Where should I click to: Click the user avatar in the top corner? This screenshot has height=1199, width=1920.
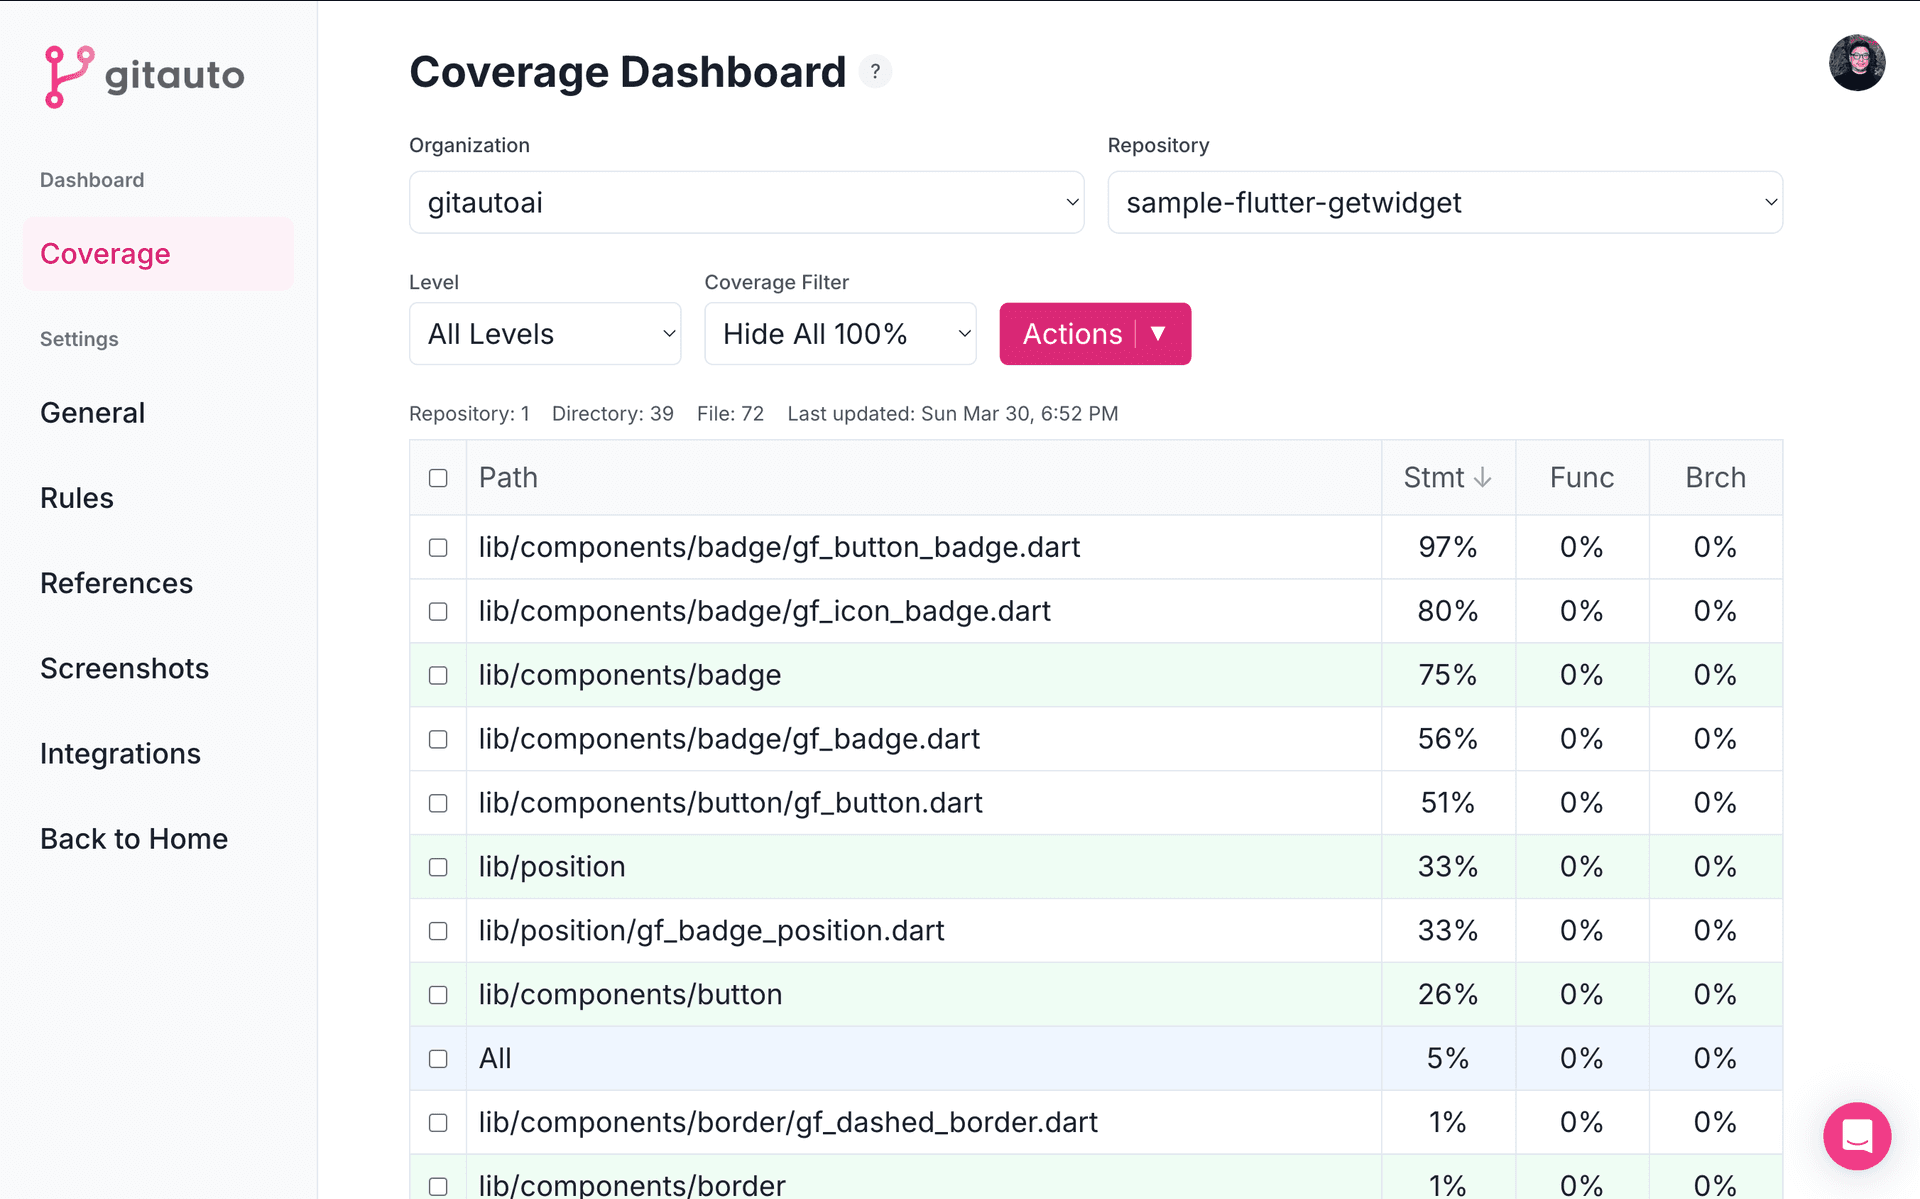coord(1857,62)
